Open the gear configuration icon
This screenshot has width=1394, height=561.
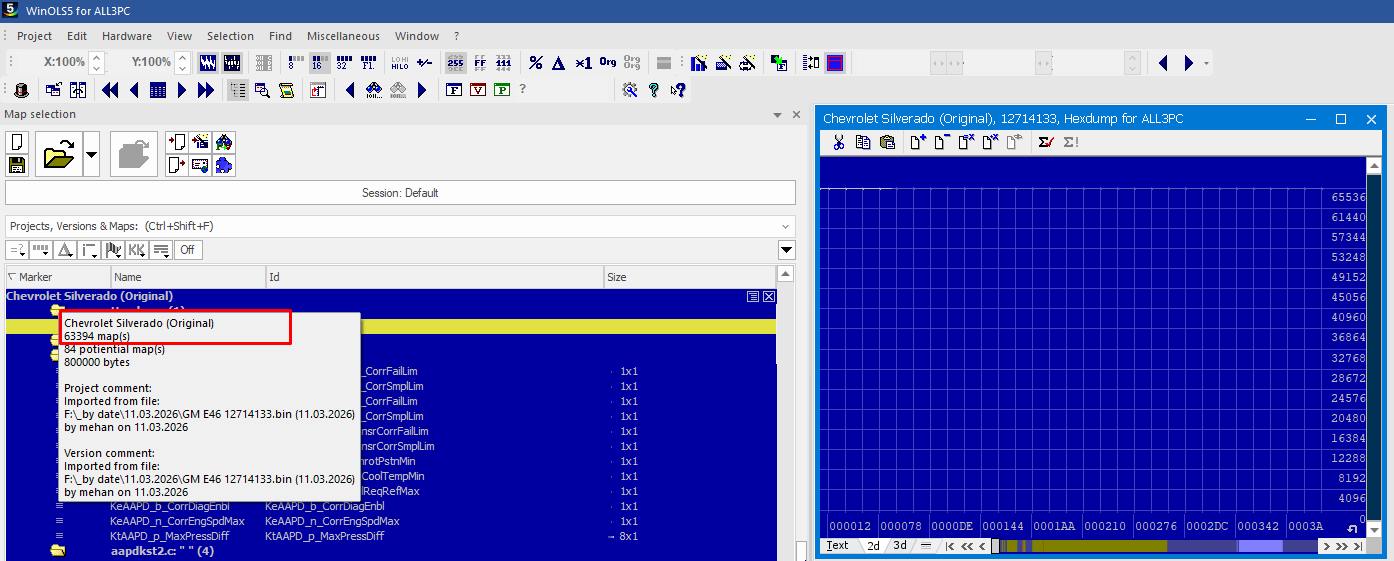click(x=630, y=90)
